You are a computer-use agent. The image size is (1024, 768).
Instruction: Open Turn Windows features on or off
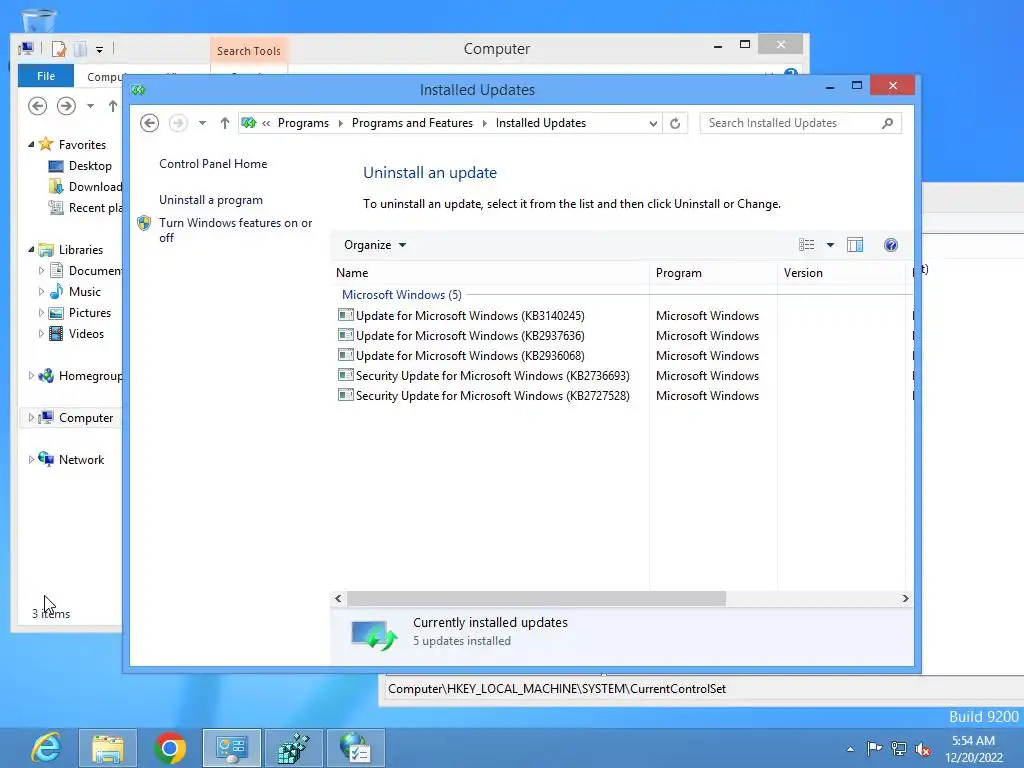(x=236, y=230)
